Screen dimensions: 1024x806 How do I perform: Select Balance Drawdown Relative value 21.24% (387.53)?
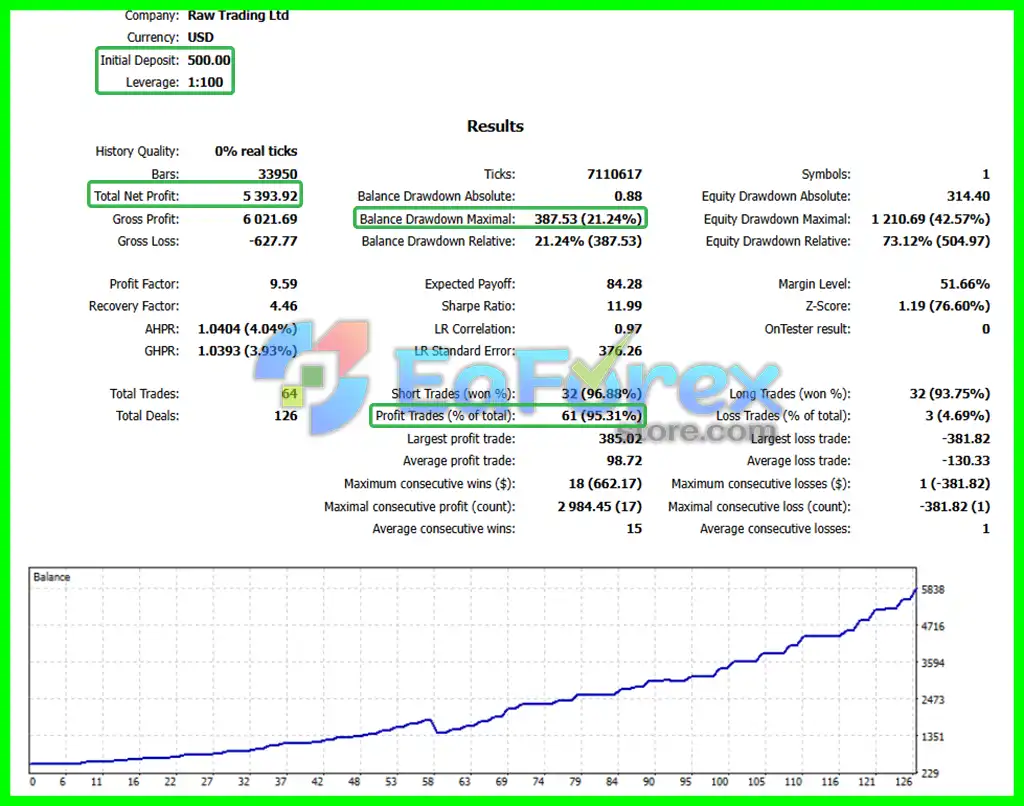coord(588,241)
